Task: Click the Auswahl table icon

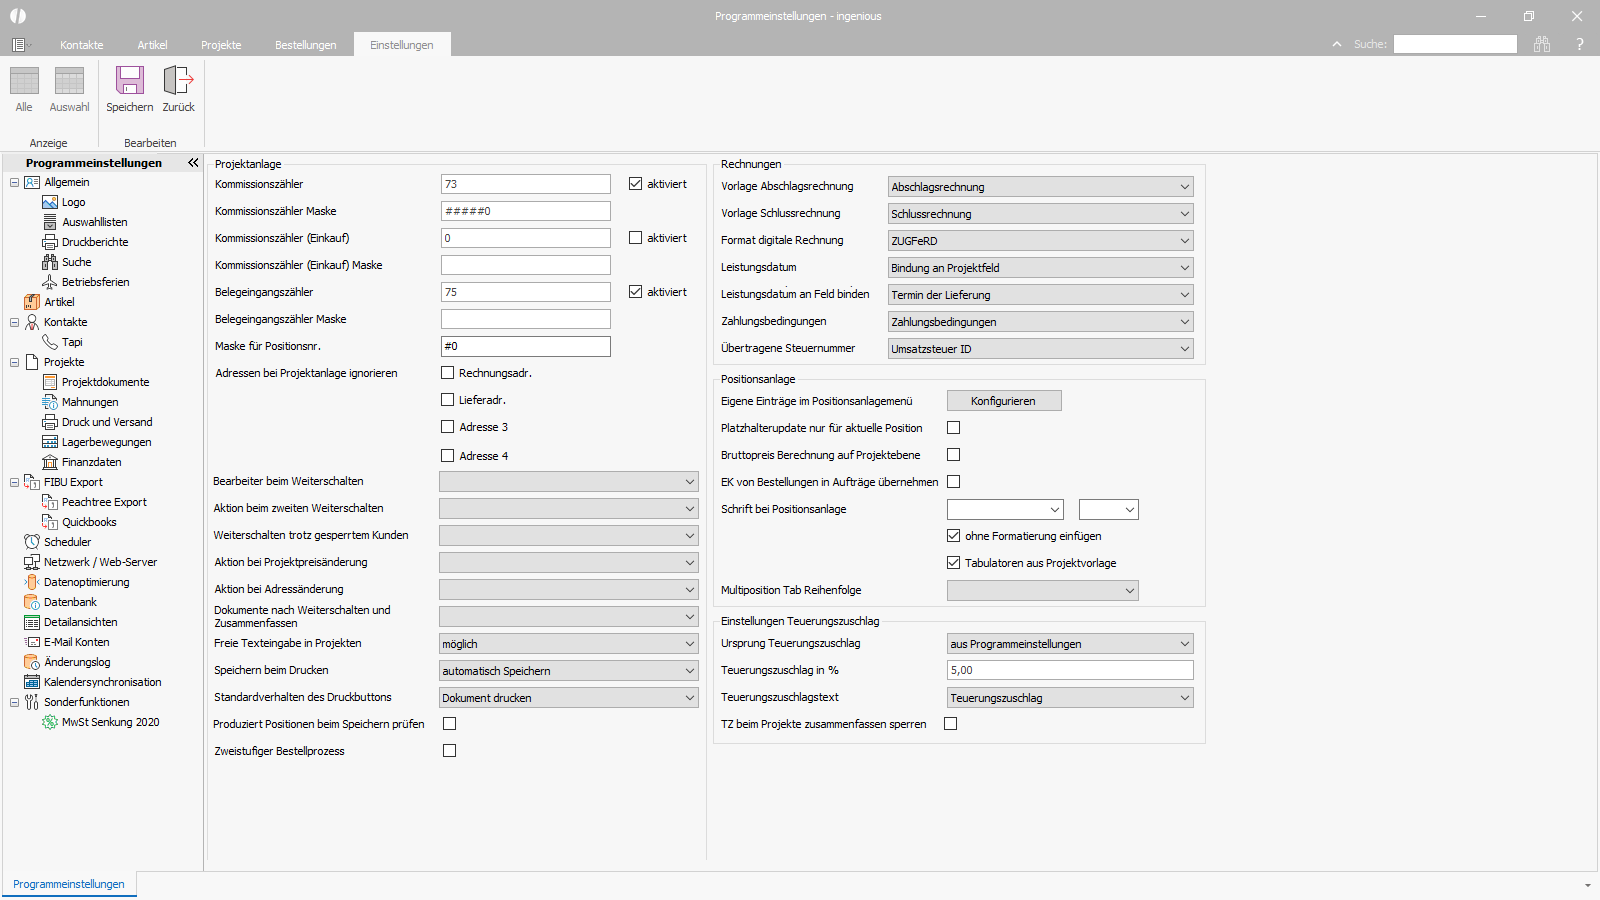Action: point(69,81)
